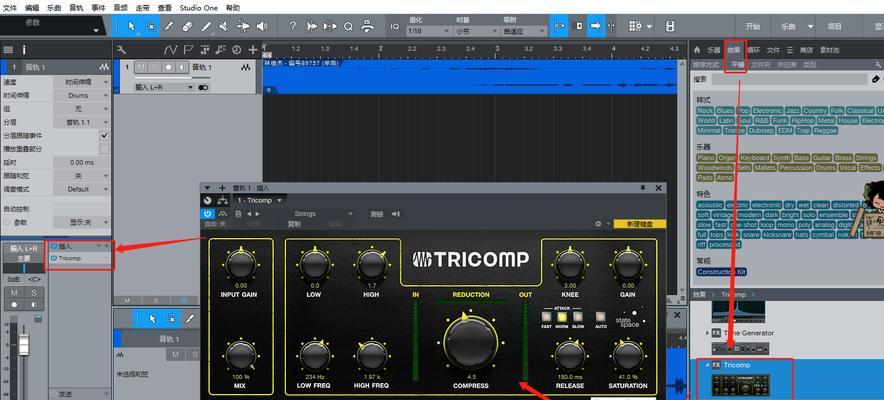Open the 音轨 menu
This screenshot has height=400, width=884.
point(76,8)
